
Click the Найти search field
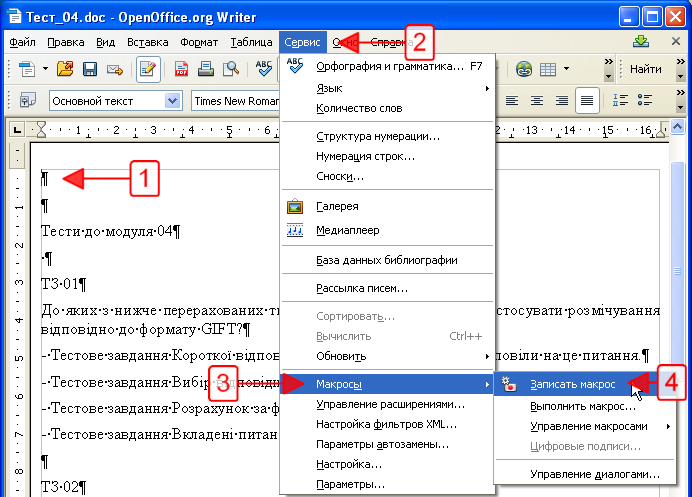(x=646, y=69)
